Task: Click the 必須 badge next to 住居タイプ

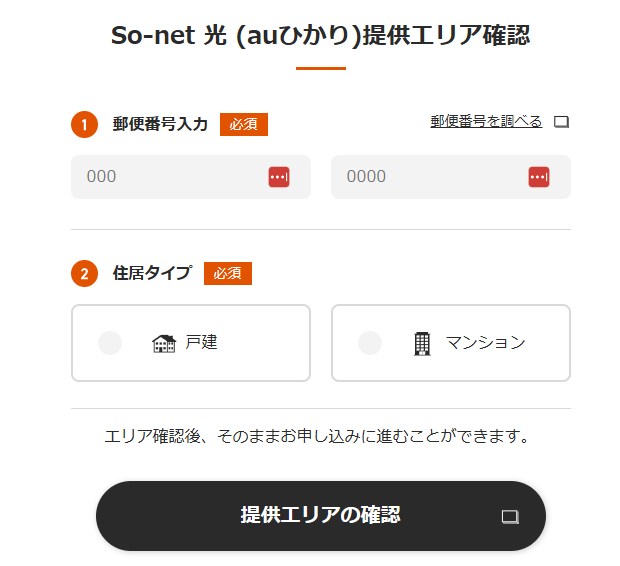Action: tap(228, 273)
